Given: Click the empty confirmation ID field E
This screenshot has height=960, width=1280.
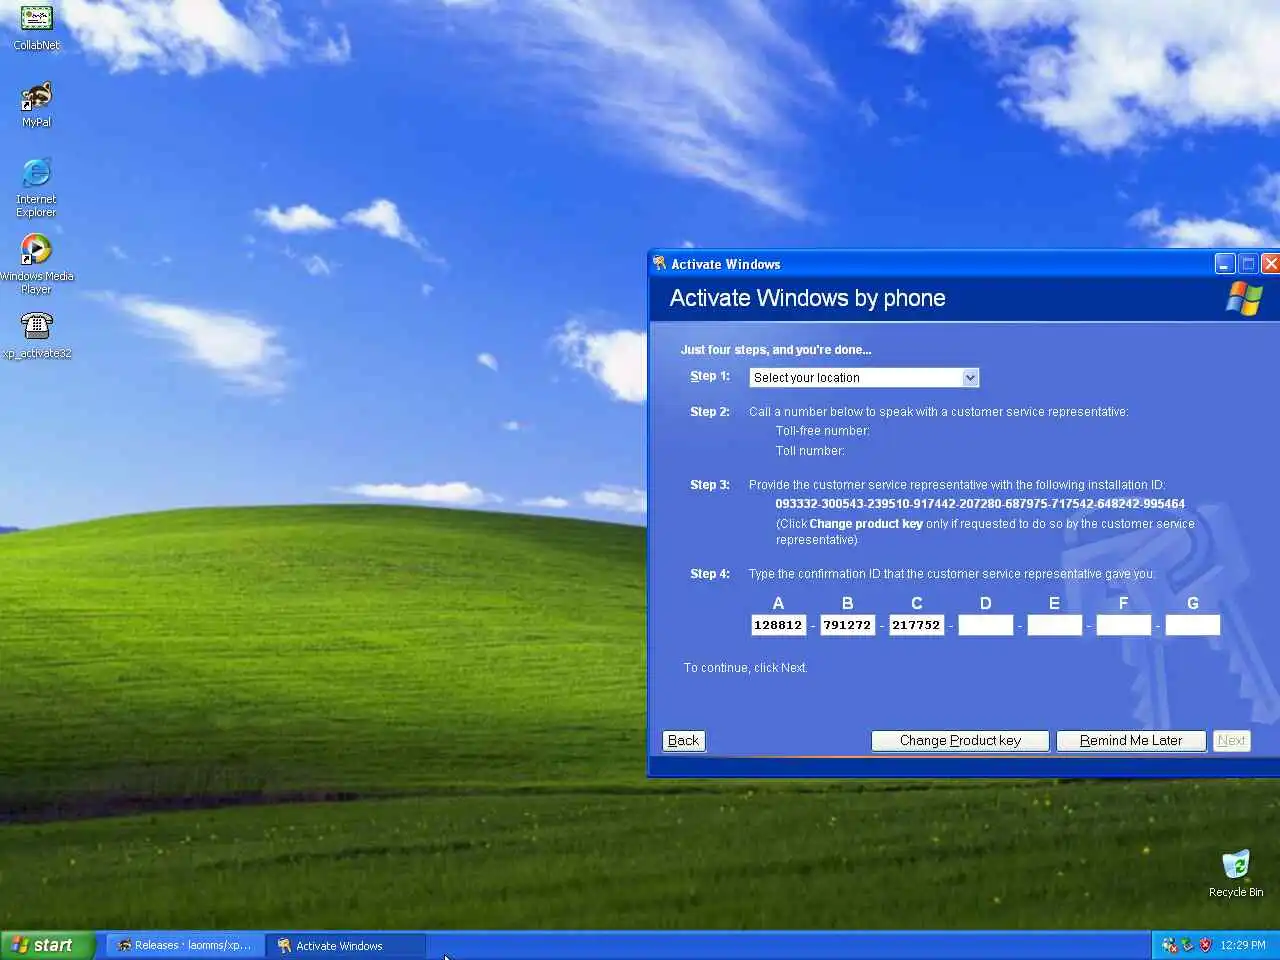Looking at the screenshot, I should click(1054, 625).
